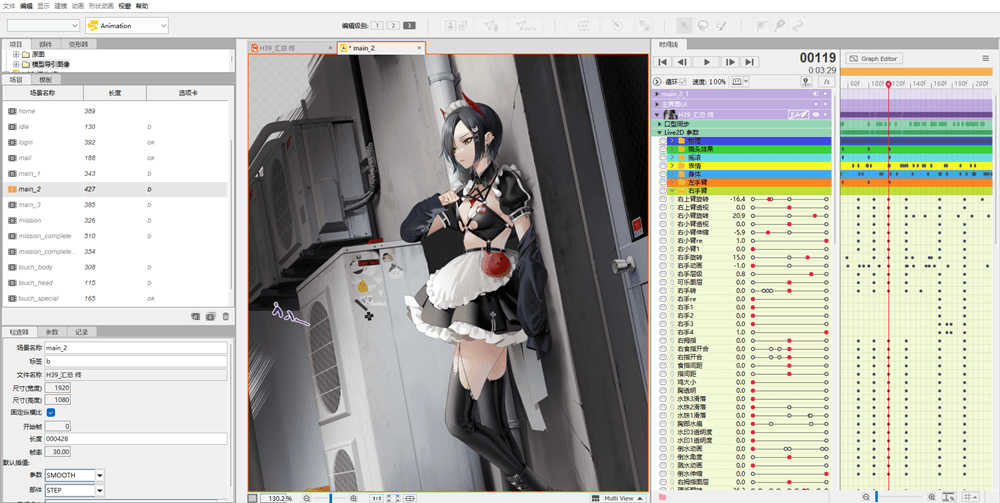Click the canvas zoom in magnifier icon
This screenshot has height=503, width=1000.
[x=354, y=498]
